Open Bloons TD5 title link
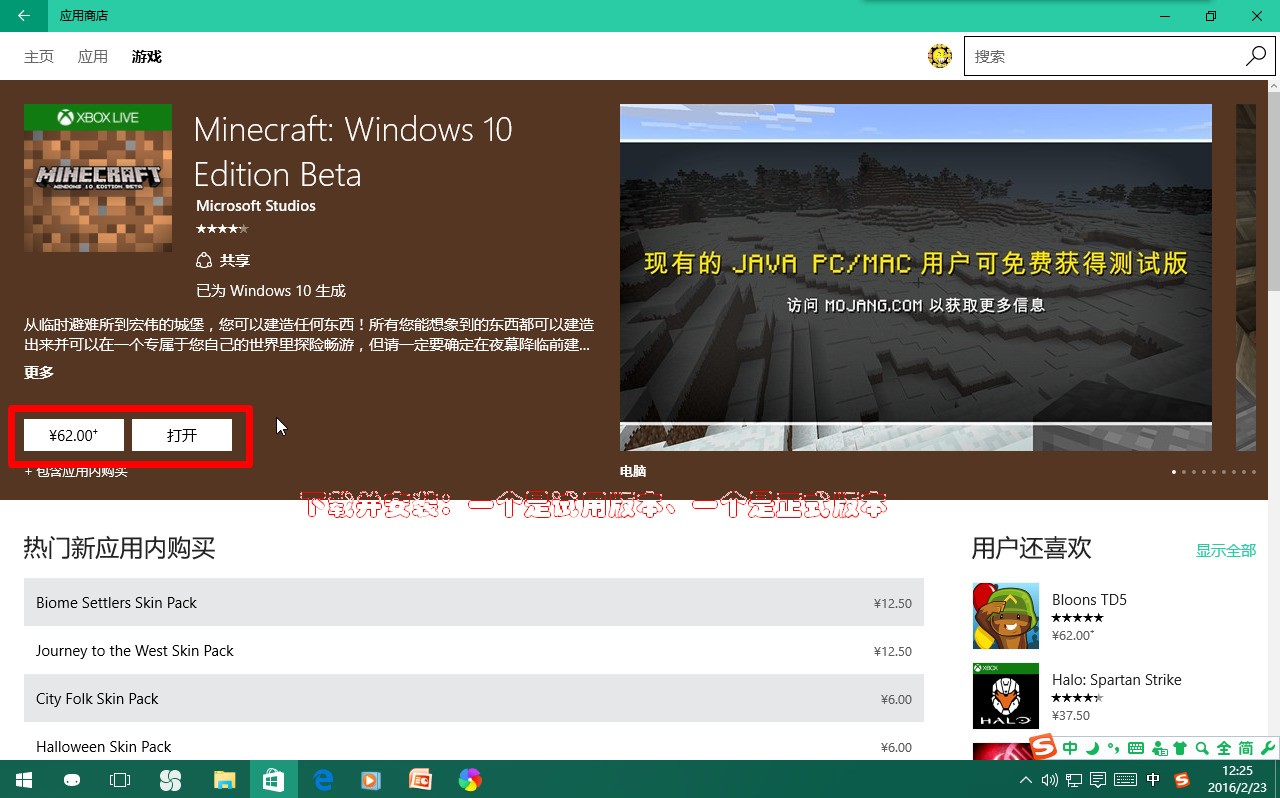1280x798 pixels. [1089, 600]
